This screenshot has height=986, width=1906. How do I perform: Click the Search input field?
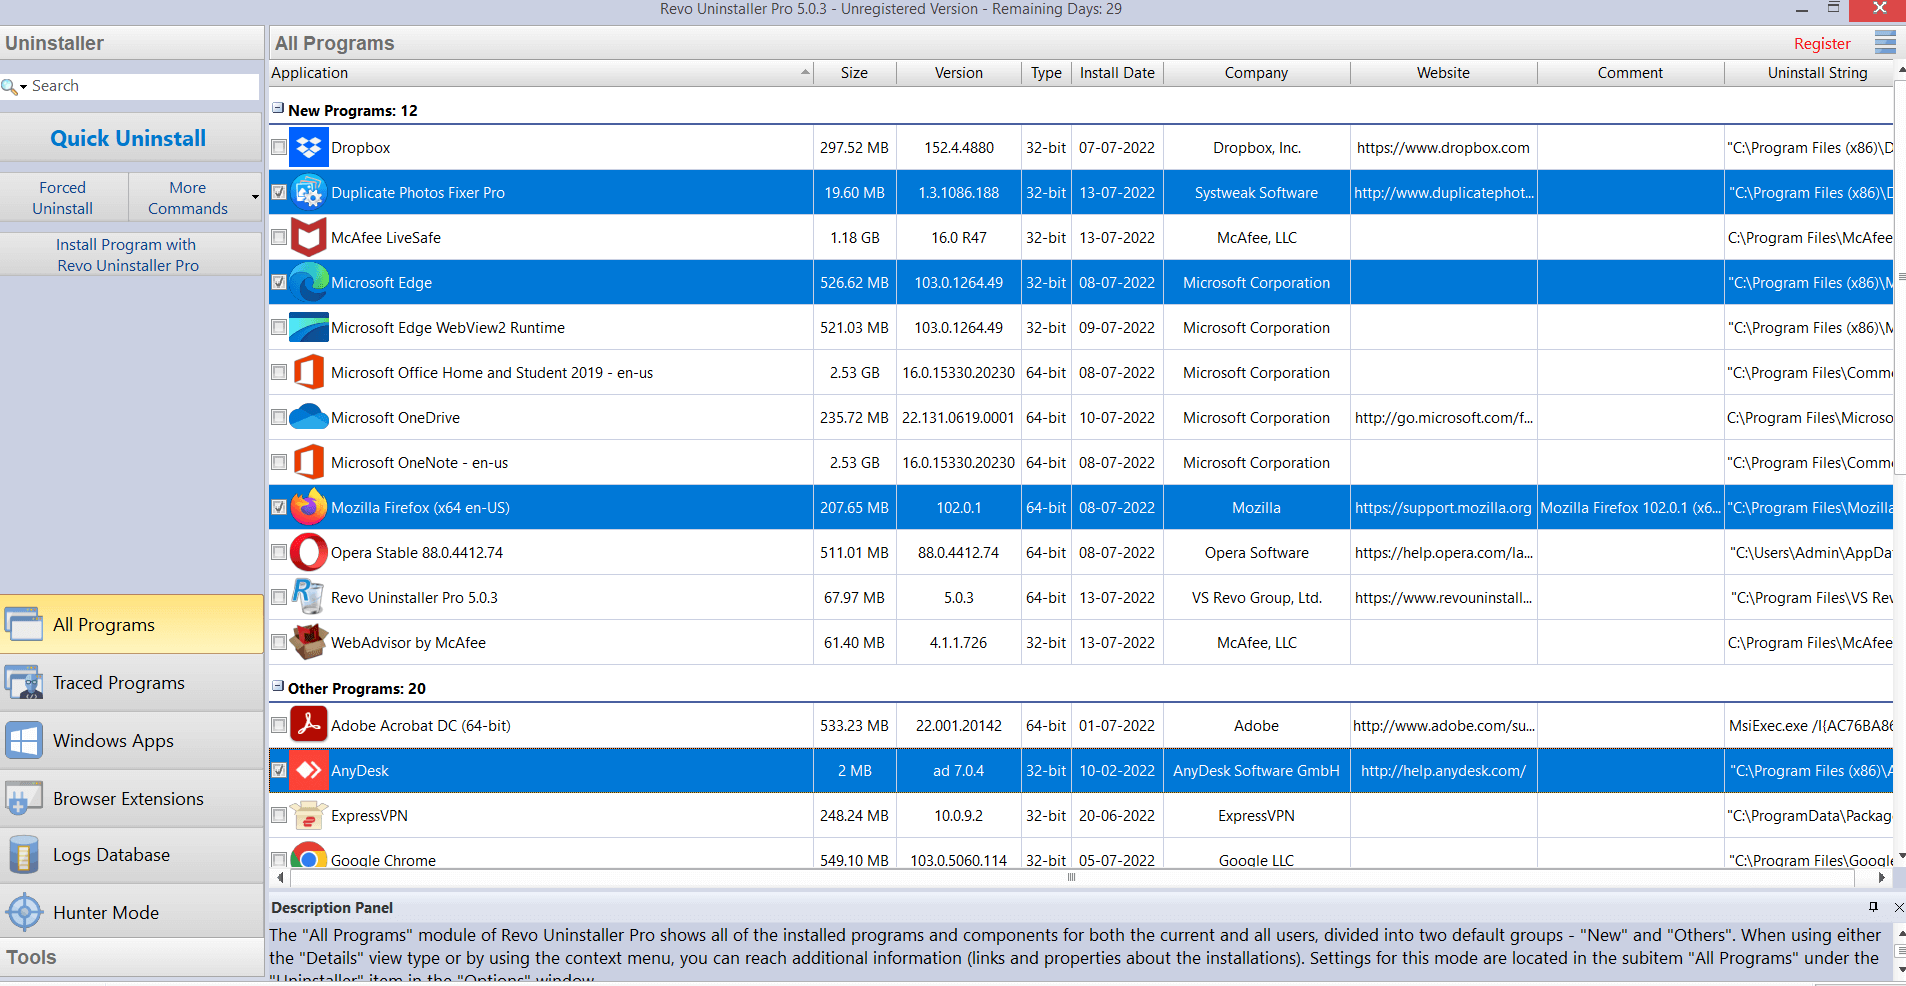click(140, 86)
